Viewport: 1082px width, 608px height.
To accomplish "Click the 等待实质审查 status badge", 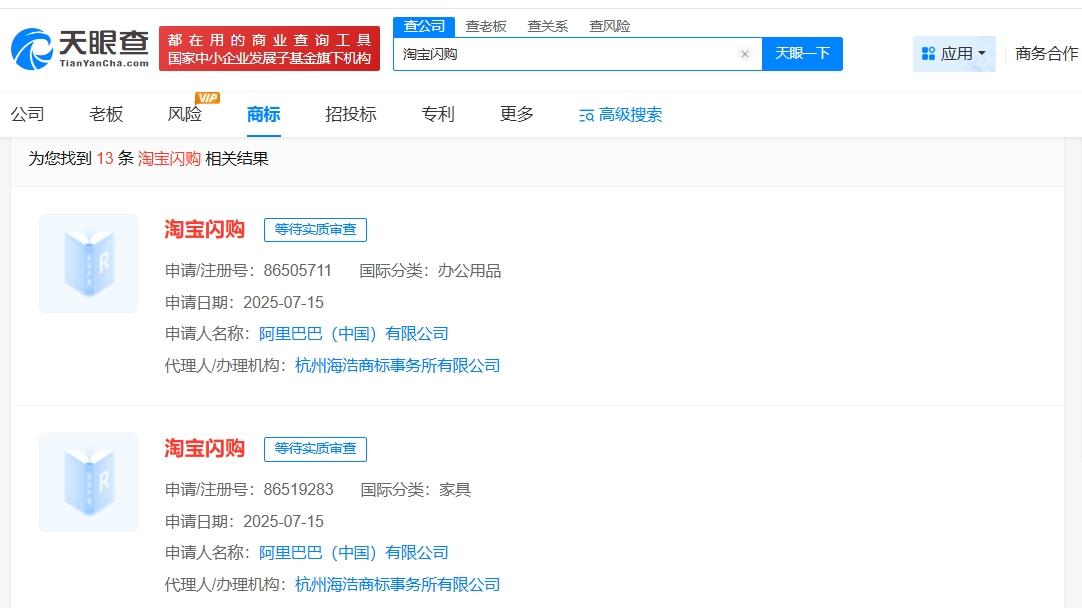I will [316, 229].
